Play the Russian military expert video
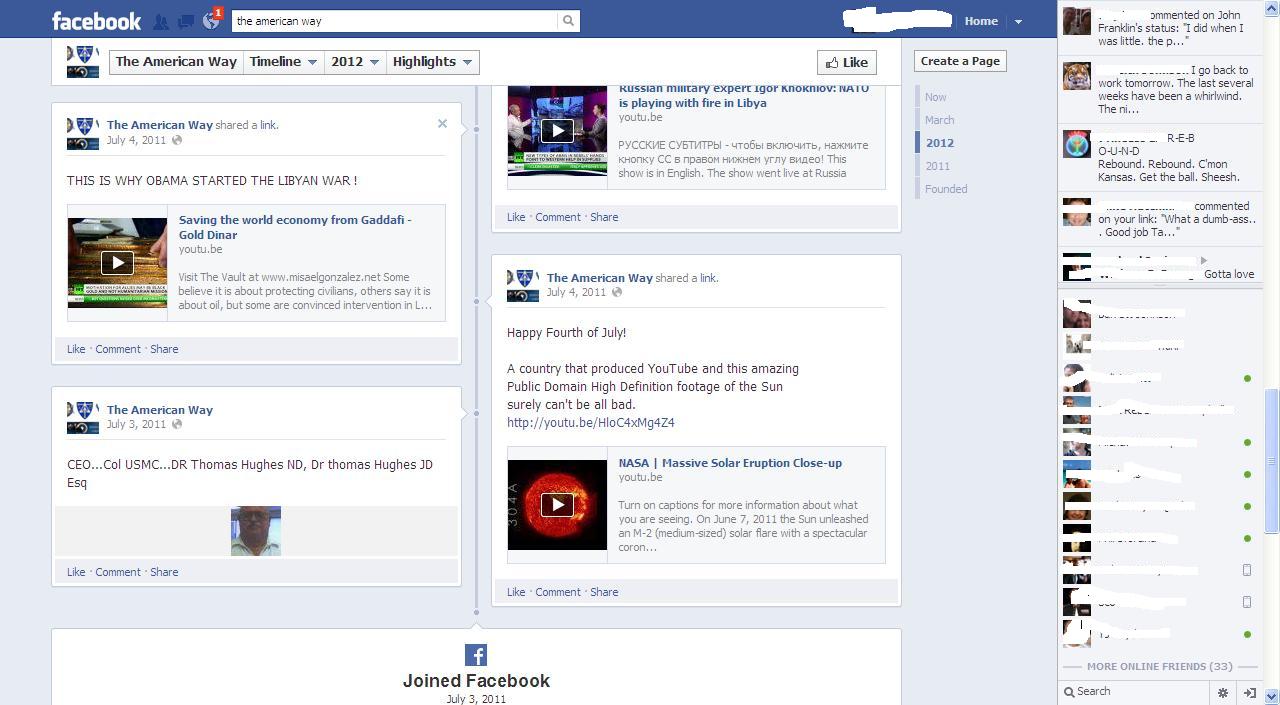This screenshot has width=1280, height=705. tap(557, 130)
